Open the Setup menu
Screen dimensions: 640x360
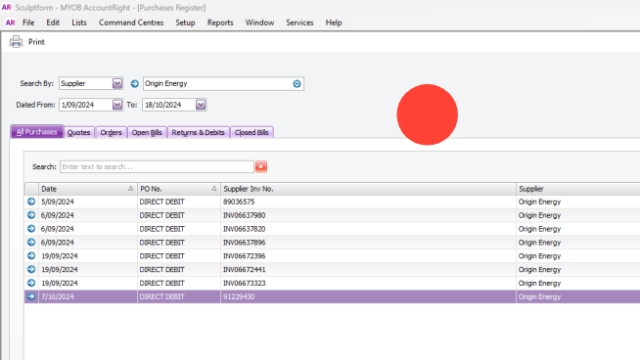(185, 22)
